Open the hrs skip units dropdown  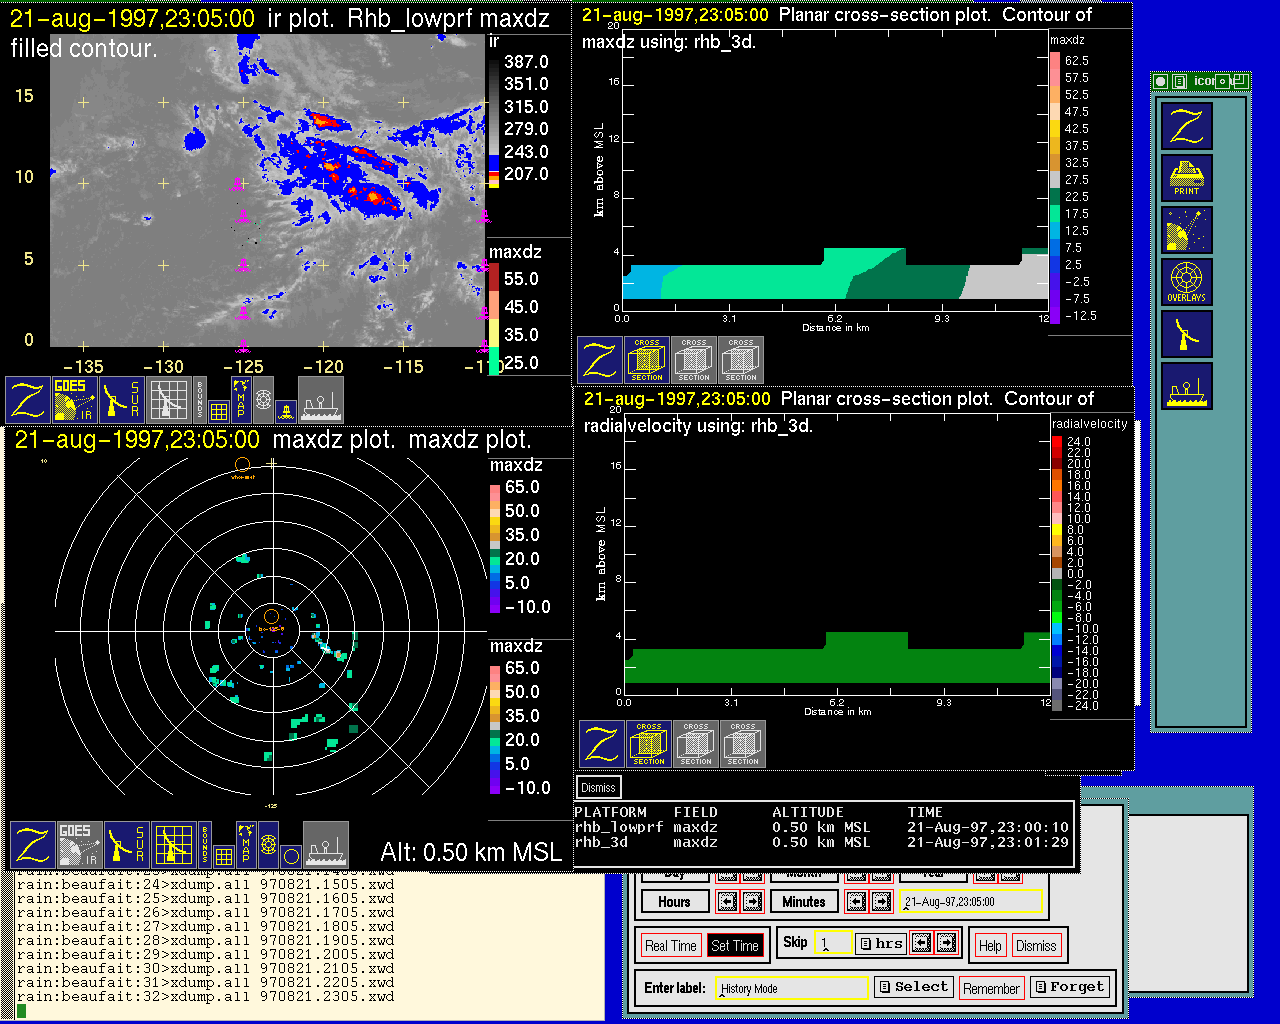(881, 943)
